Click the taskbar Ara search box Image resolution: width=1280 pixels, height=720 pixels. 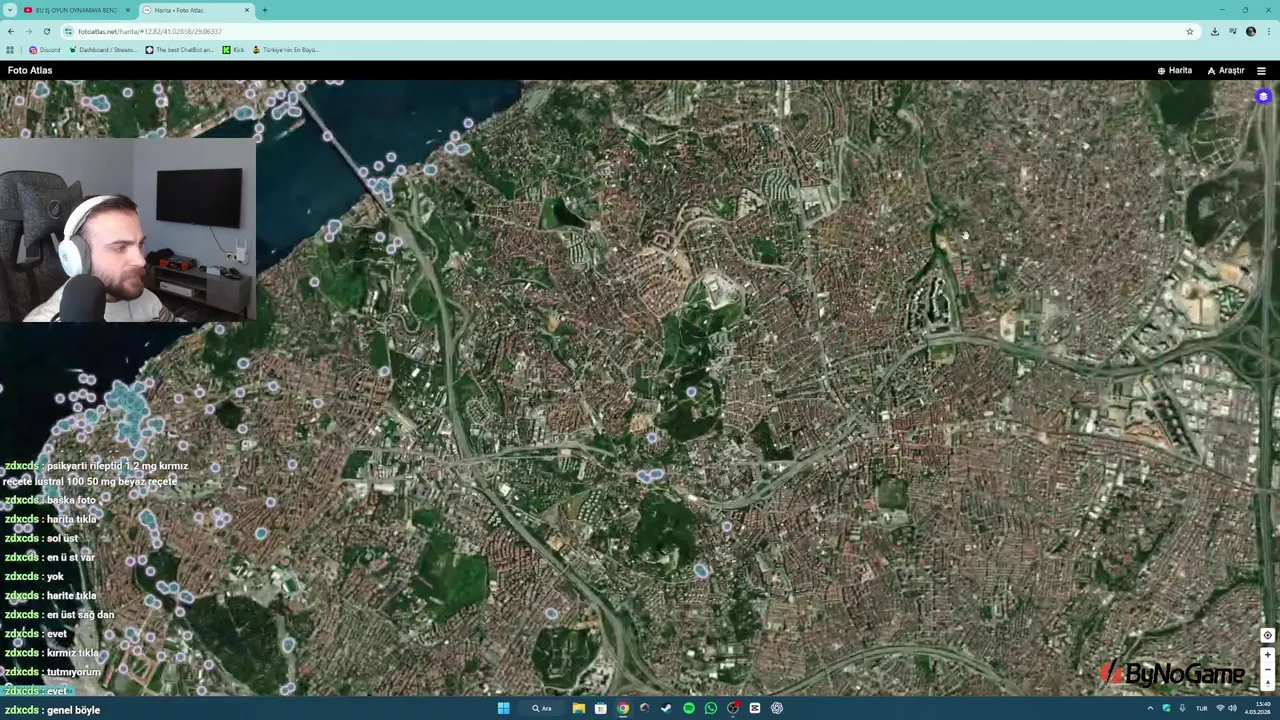[x=543, y=708]
